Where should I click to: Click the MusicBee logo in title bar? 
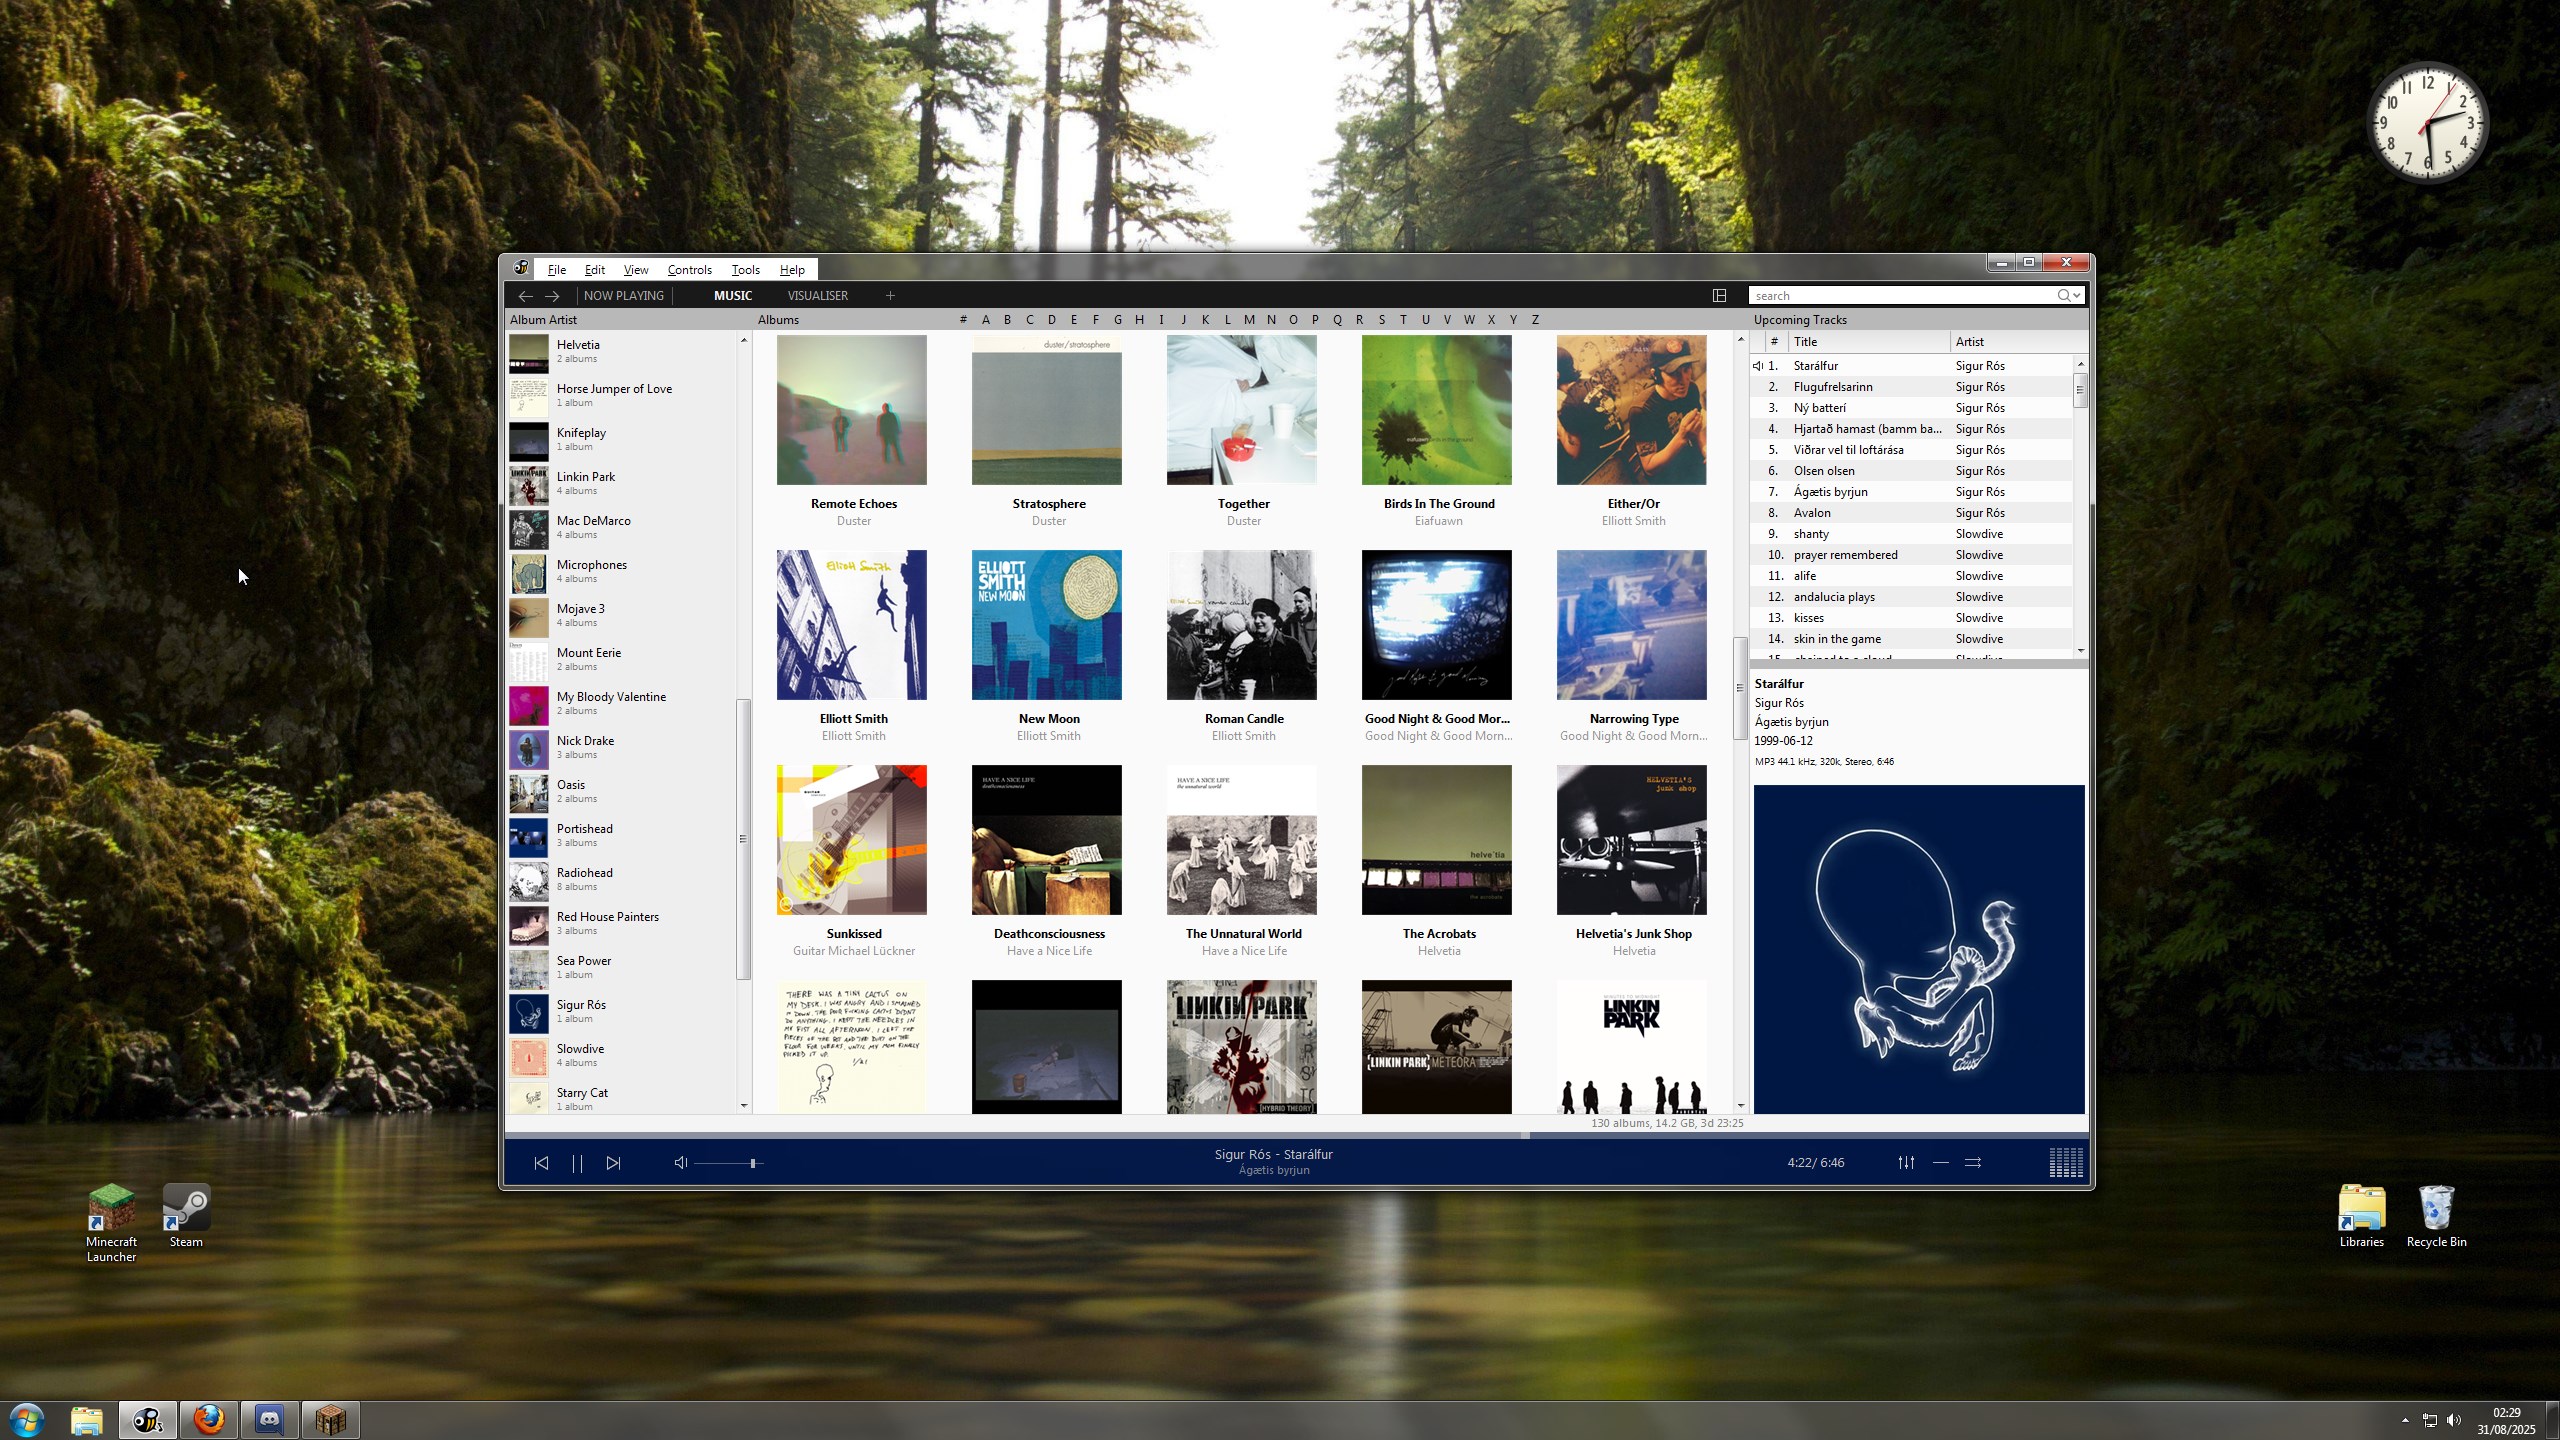tap(521, 268)
